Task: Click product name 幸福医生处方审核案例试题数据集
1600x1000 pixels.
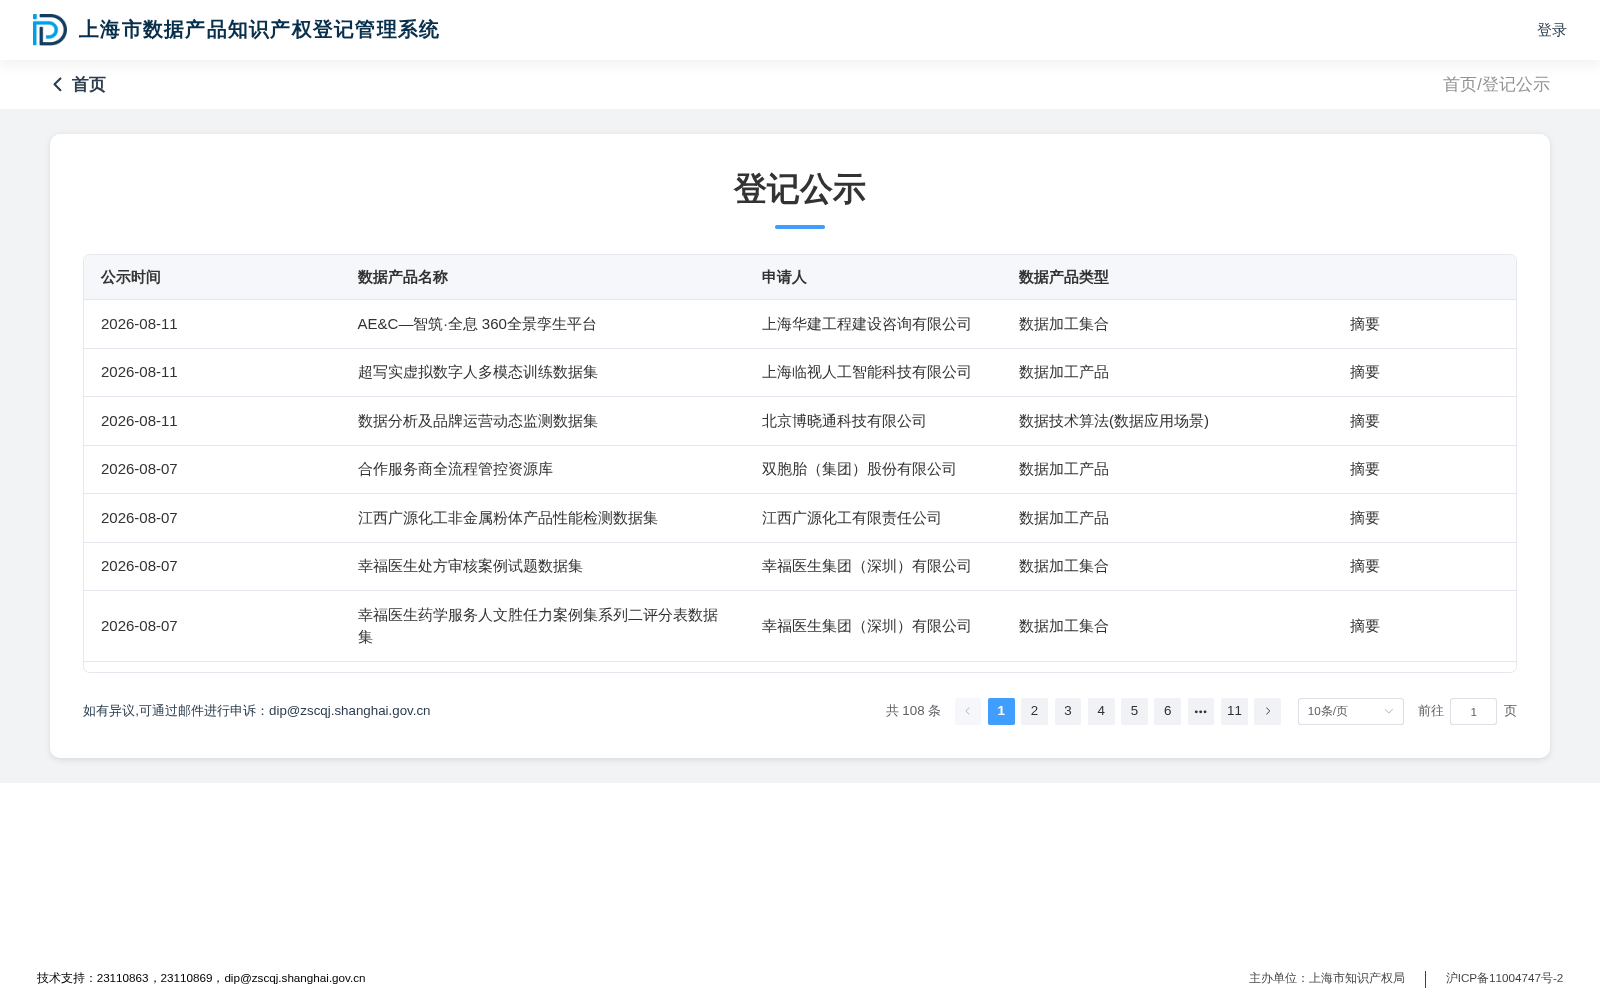Action: click(x=470, y=566)
